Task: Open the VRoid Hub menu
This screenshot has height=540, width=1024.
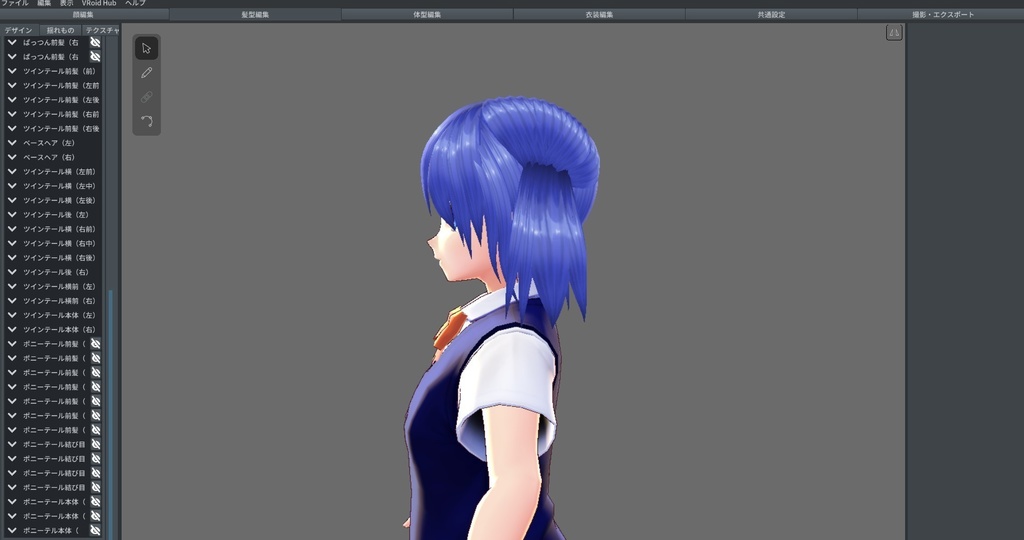Action: [99, 3]
